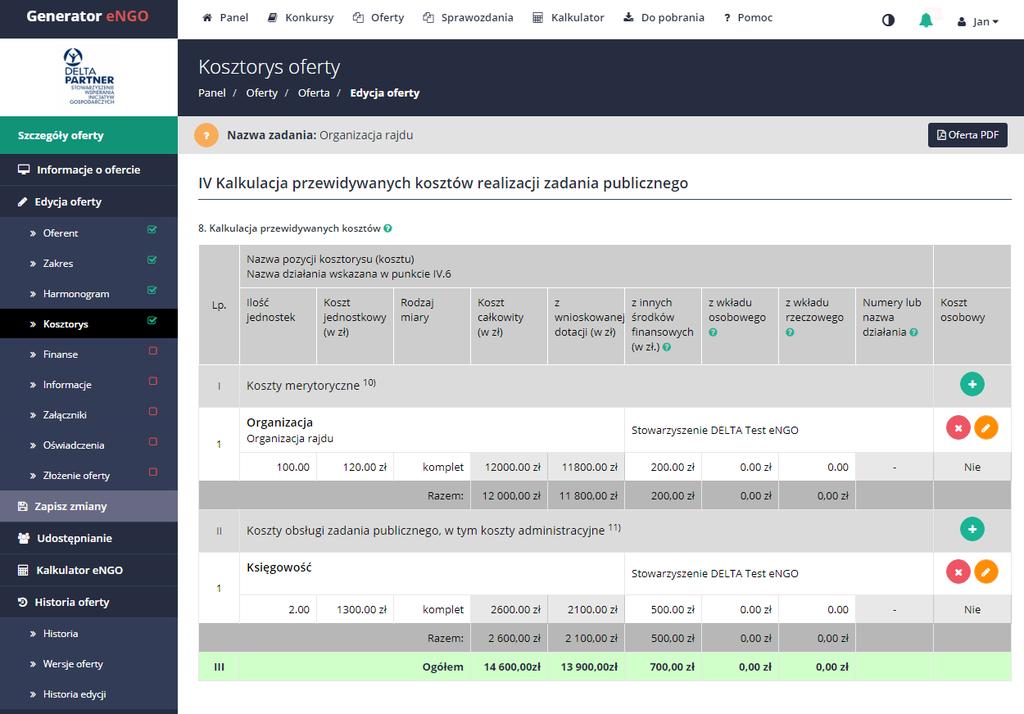Viewport: 1024px width, 714px height.
Task: Open Udostępnianie sidebar item
Action: [x=89, y=538]
